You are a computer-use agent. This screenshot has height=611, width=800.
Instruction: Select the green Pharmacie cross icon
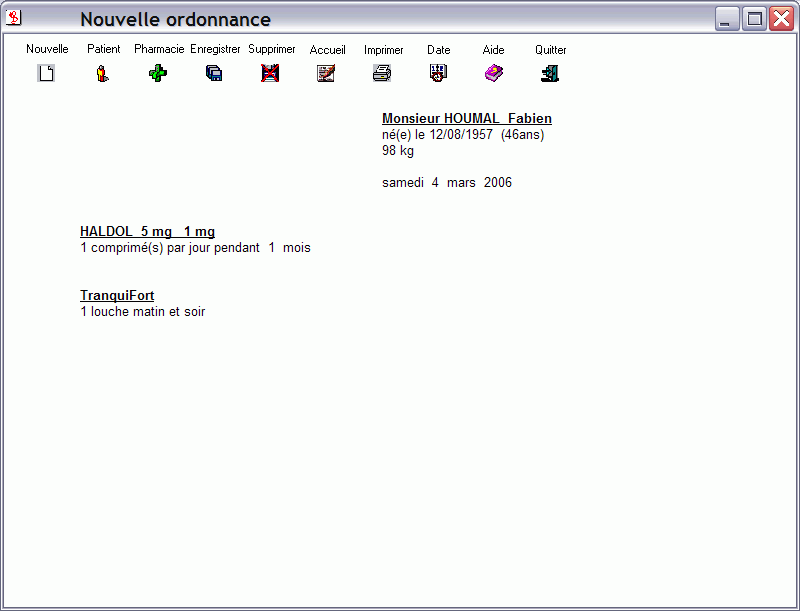point(158,73)
